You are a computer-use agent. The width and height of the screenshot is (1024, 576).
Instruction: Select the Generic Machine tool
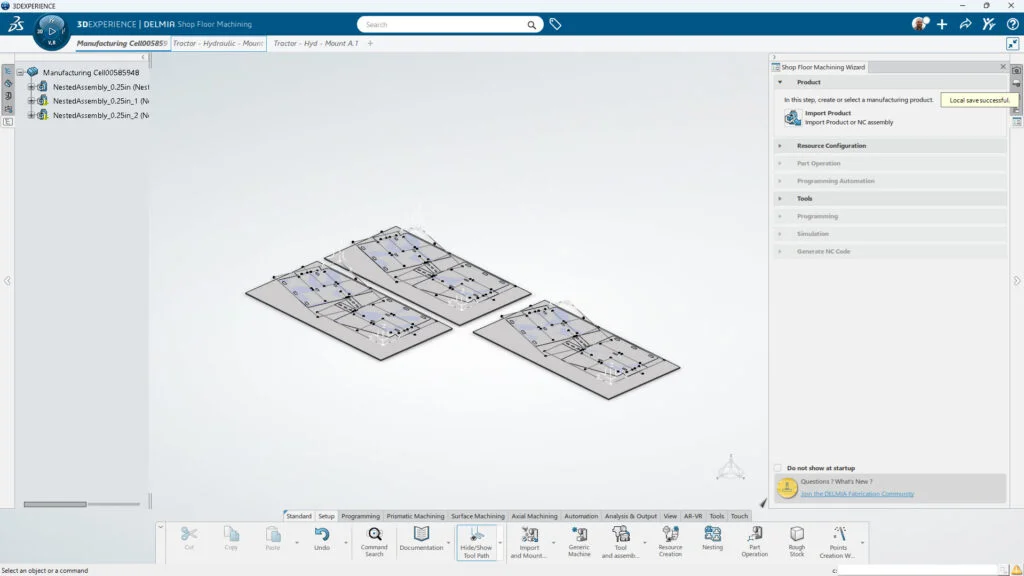click(579, 542)
